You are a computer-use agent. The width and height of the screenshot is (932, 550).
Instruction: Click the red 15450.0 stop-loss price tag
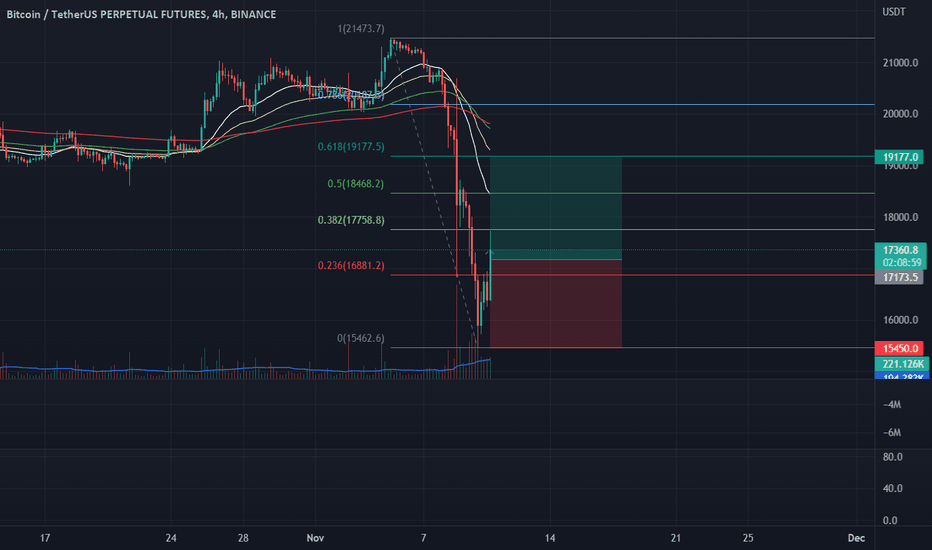click(x=899, y=348)
